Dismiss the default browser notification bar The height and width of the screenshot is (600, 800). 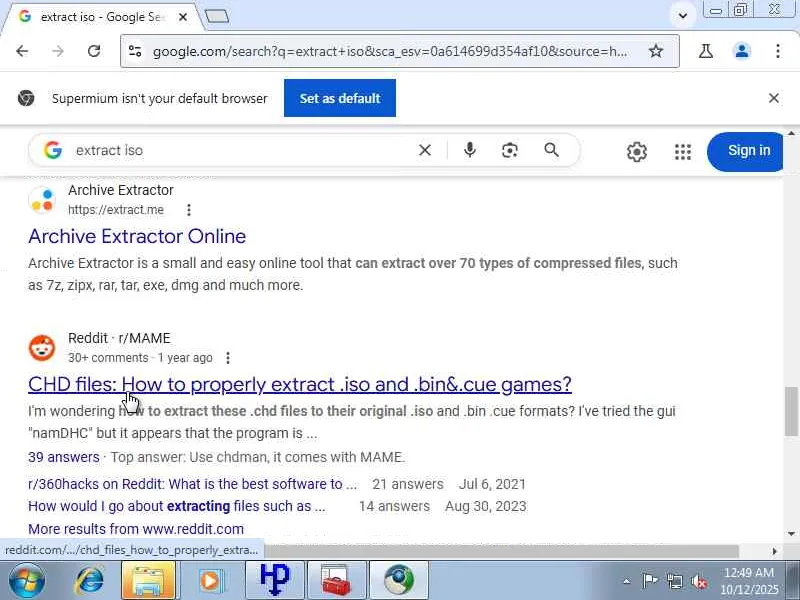(x=773, y=98)
